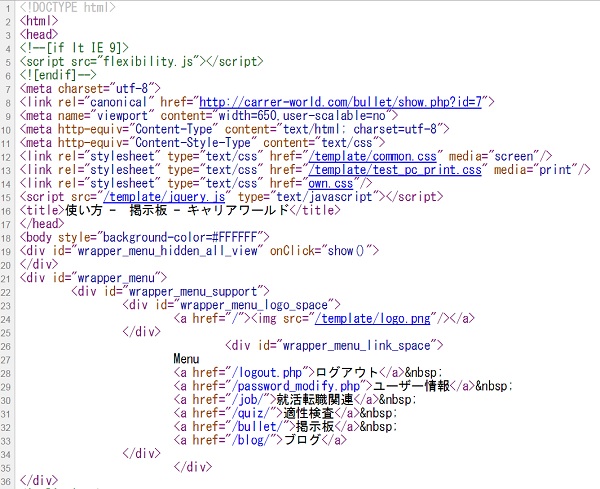The image size is (600, 489).
Task: Click the onClick="show()" attribute
Action: tap(324, 251)
